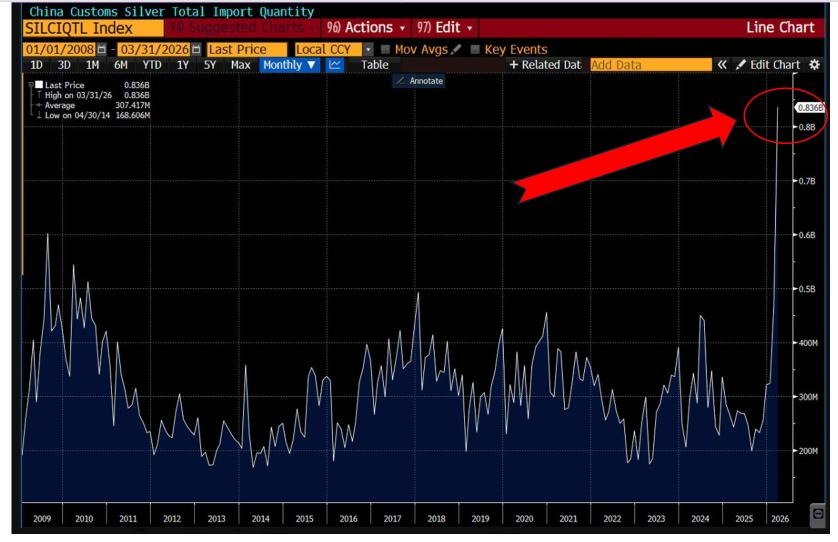Expand the Local CCY currency dropdown

pyautogui.click(x=368, y=49)
